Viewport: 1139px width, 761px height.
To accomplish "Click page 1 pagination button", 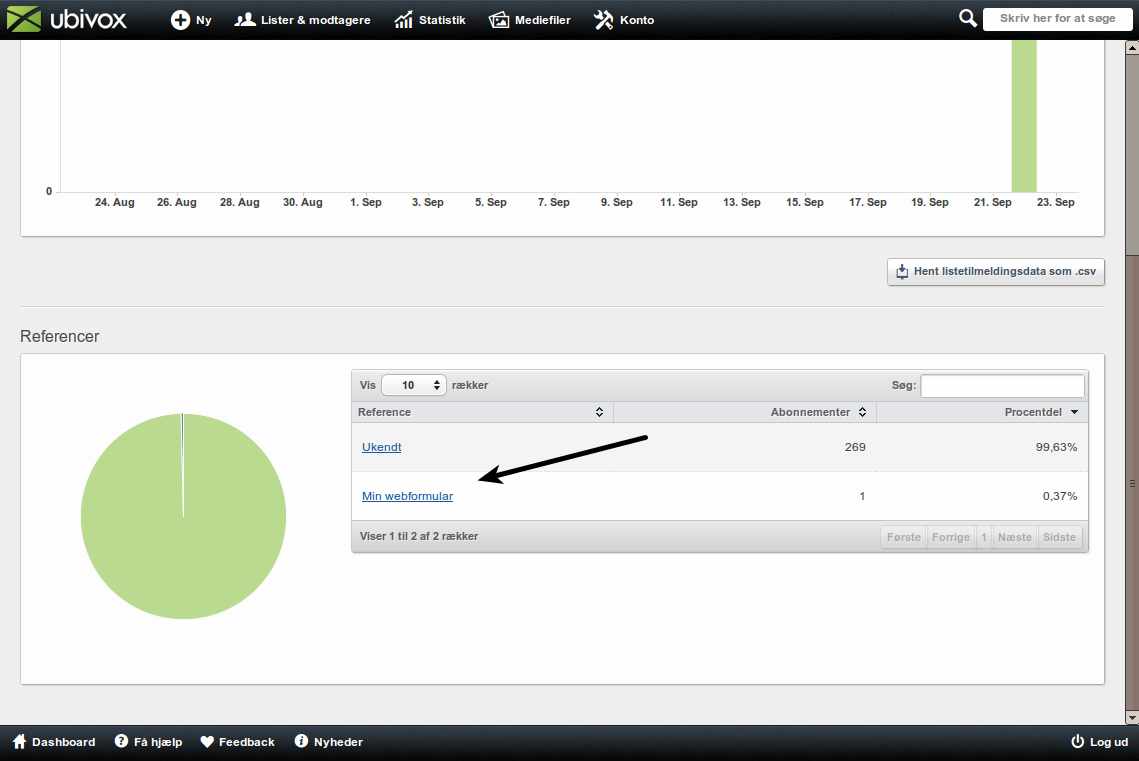I will click(x=984, y=537).
